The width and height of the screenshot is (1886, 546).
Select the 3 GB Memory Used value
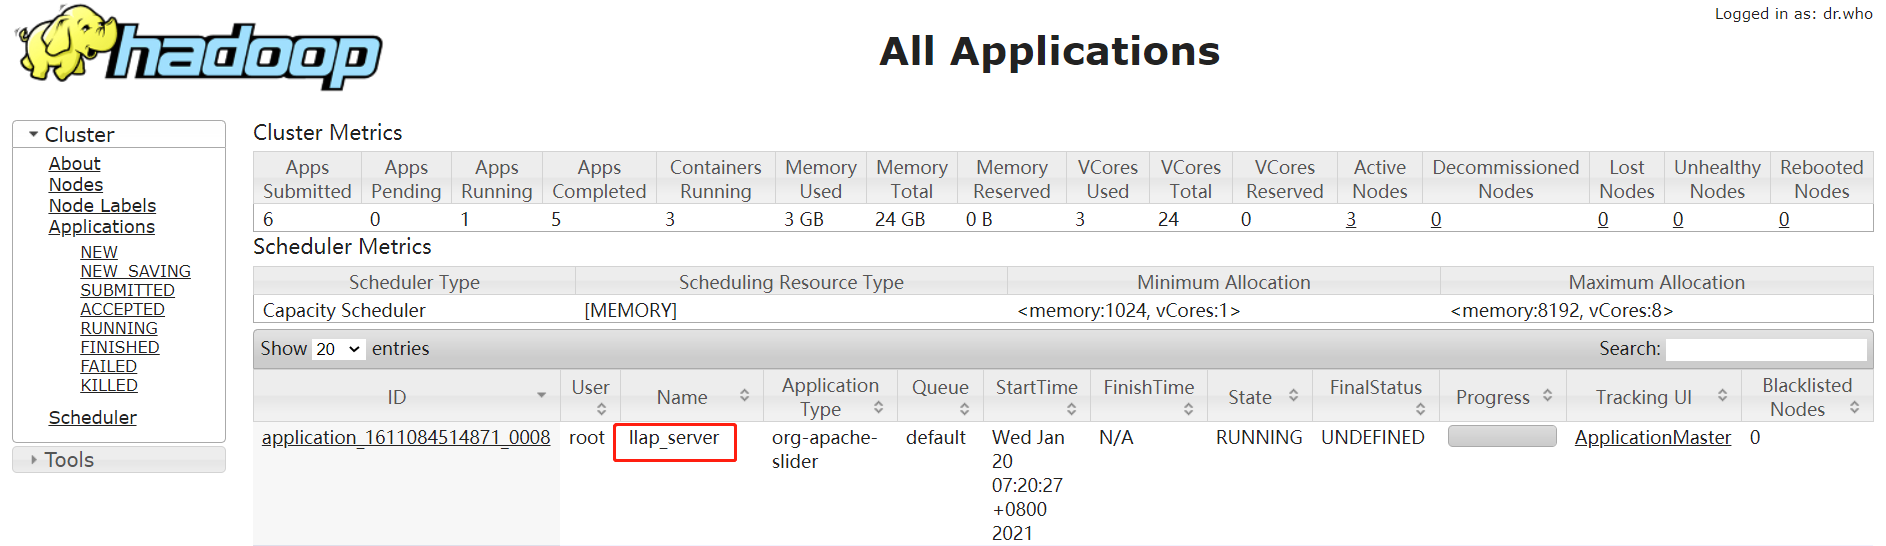point(804,220)
